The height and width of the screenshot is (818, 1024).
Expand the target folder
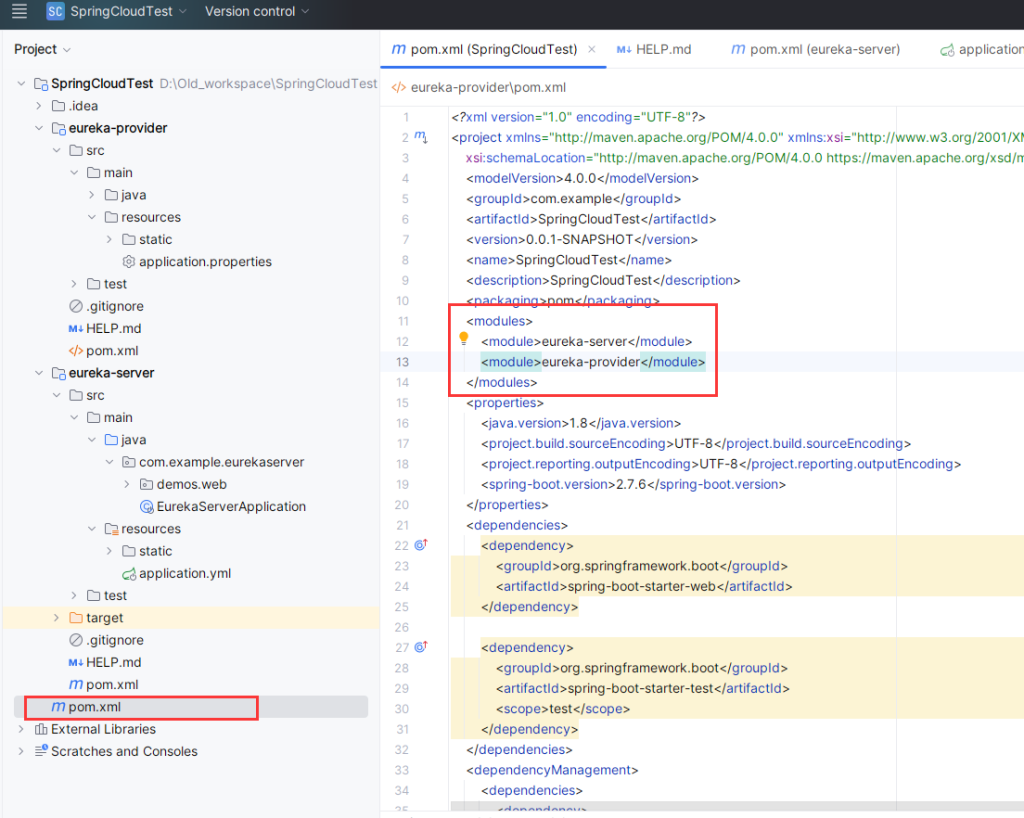(x=56, y=618)
